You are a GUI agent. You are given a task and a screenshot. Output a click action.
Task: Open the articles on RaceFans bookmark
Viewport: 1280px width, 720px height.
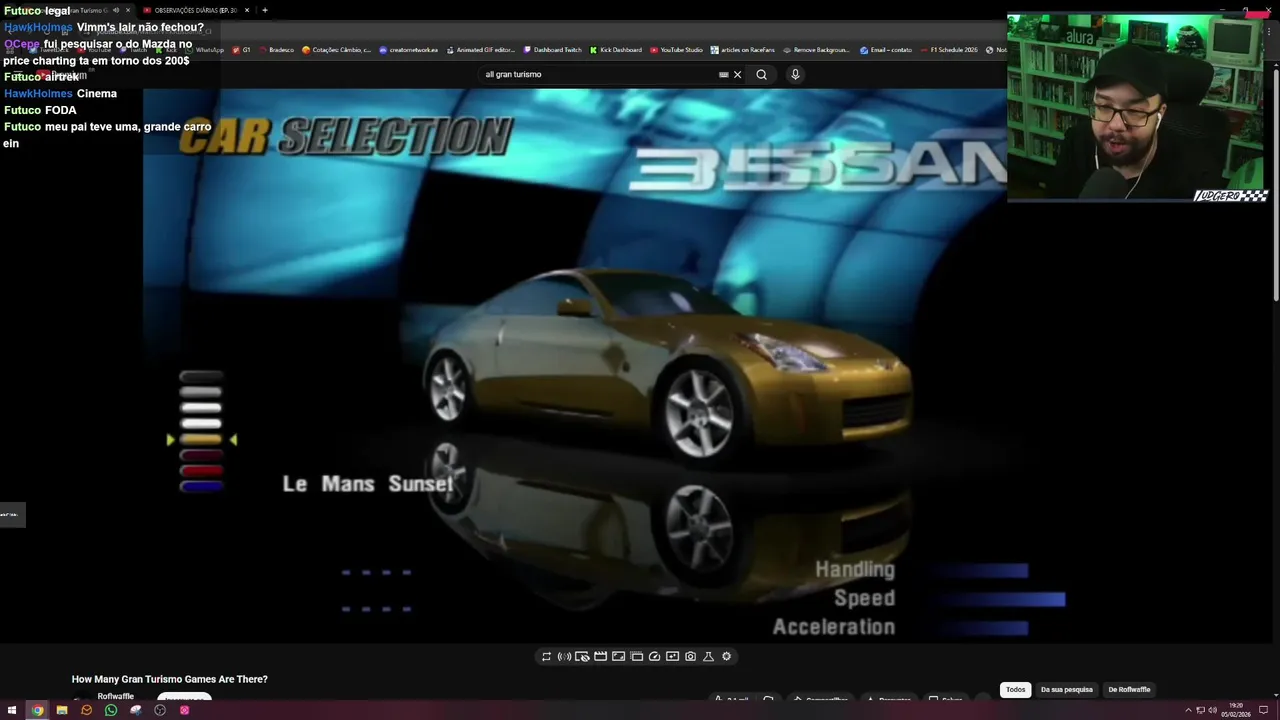743,50
